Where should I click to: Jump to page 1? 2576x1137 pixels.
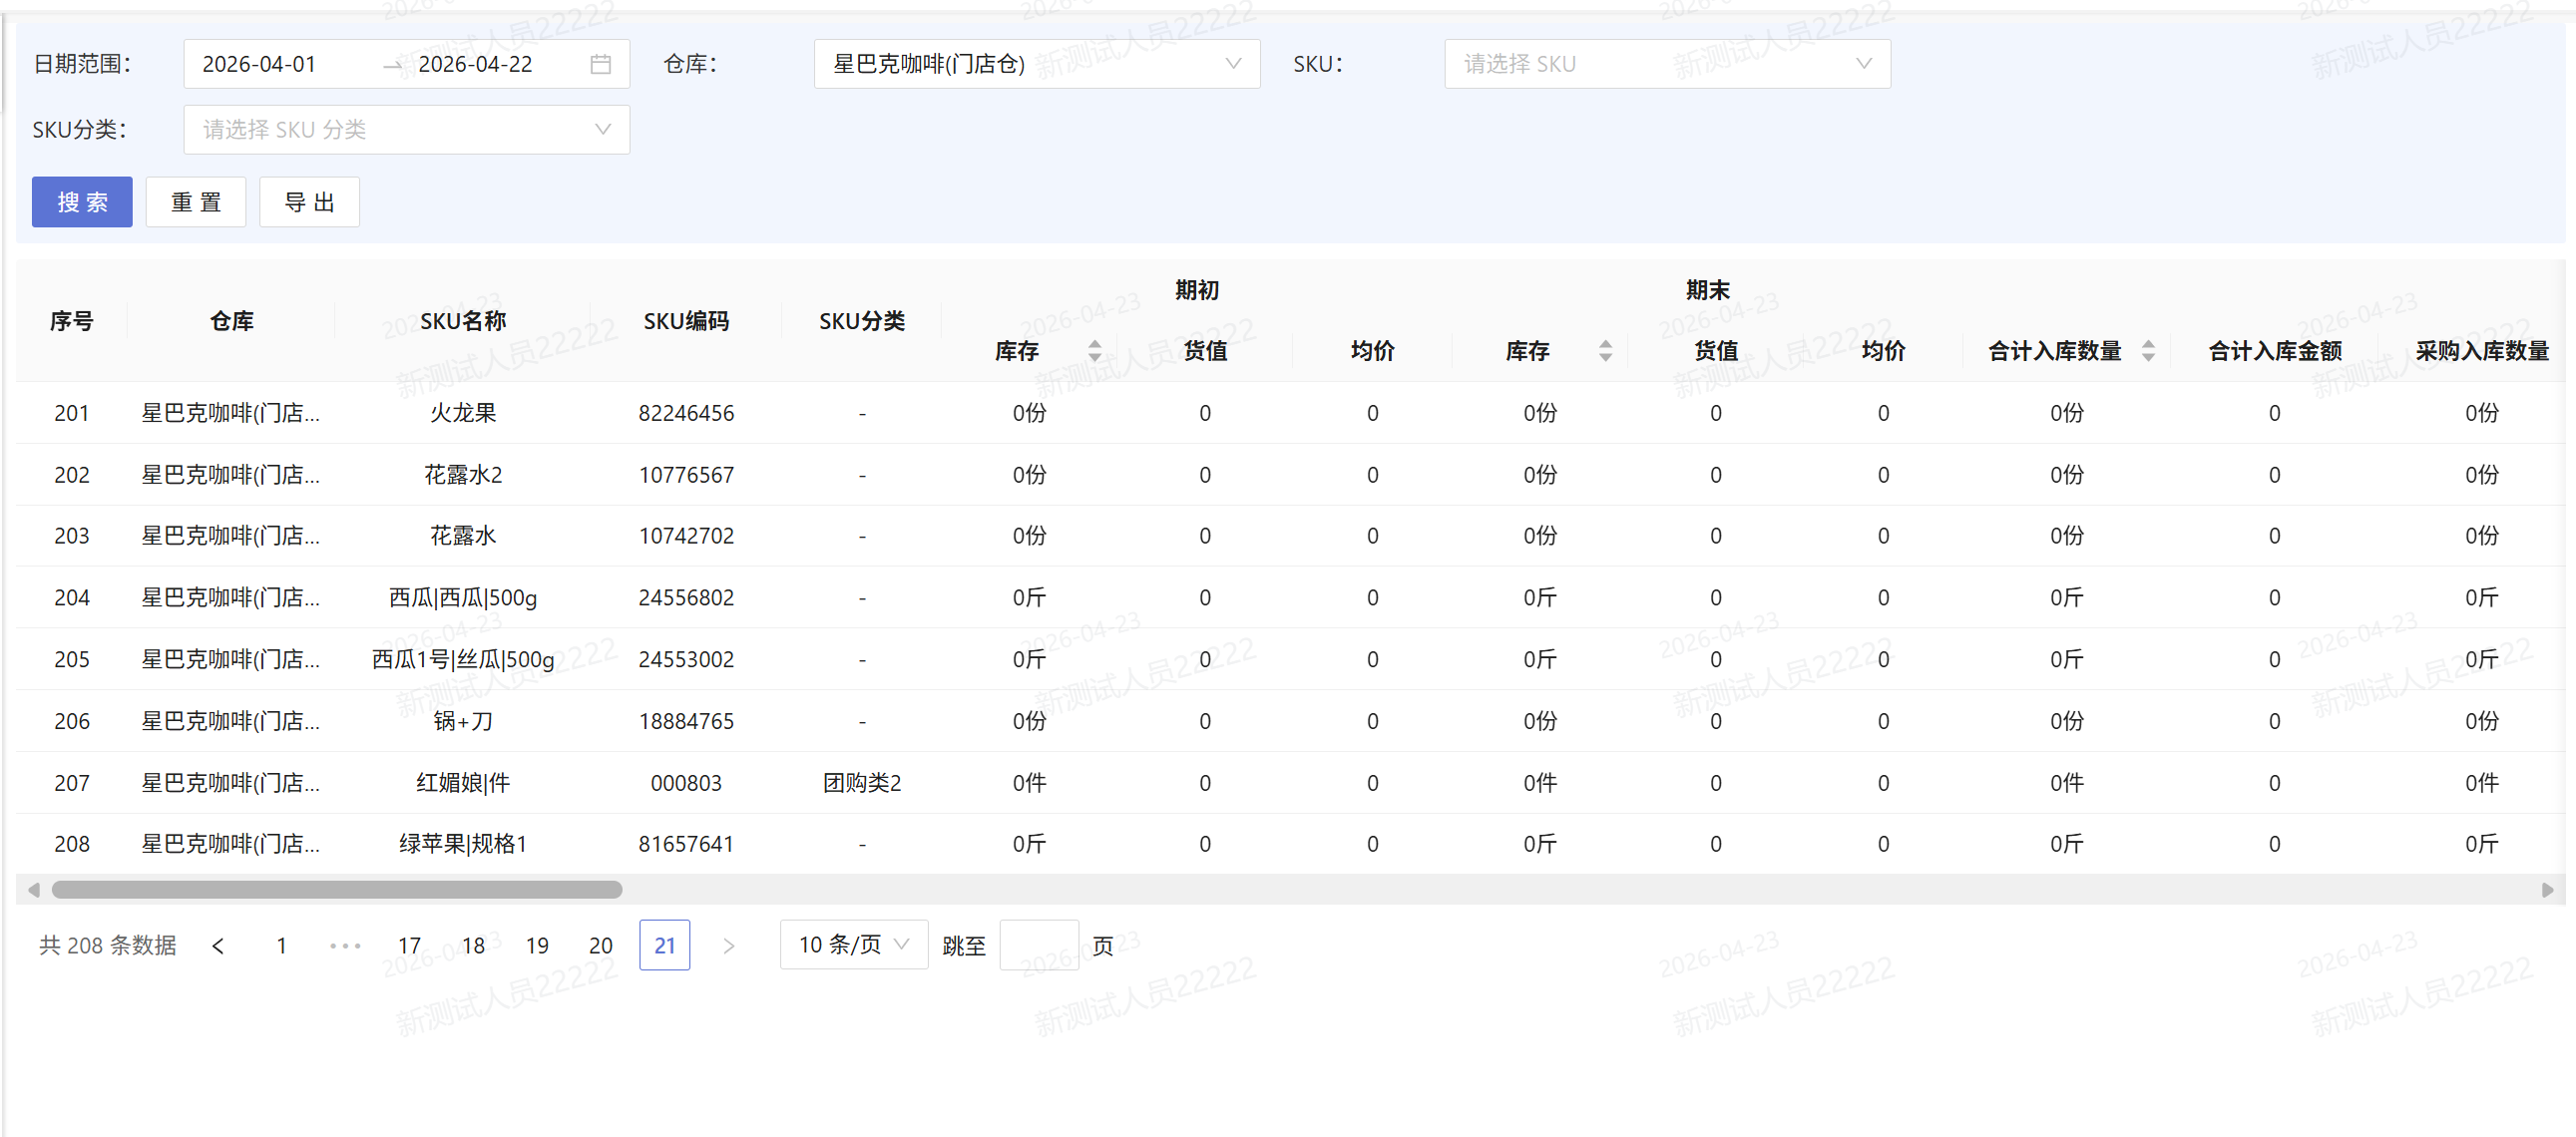tap(281, 945)
